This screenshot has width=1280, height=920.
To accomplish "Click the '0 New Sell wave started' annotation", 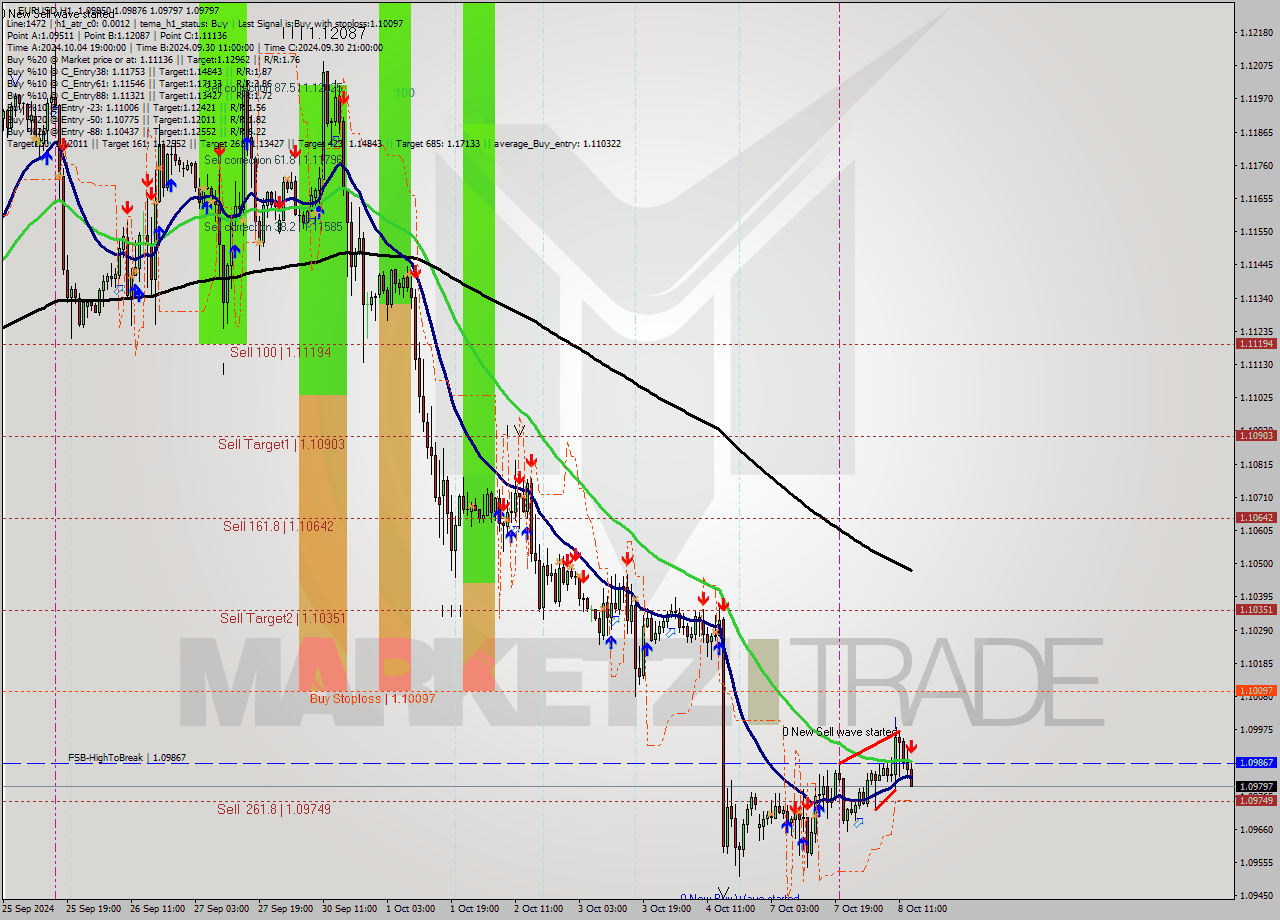I will 839,732.
